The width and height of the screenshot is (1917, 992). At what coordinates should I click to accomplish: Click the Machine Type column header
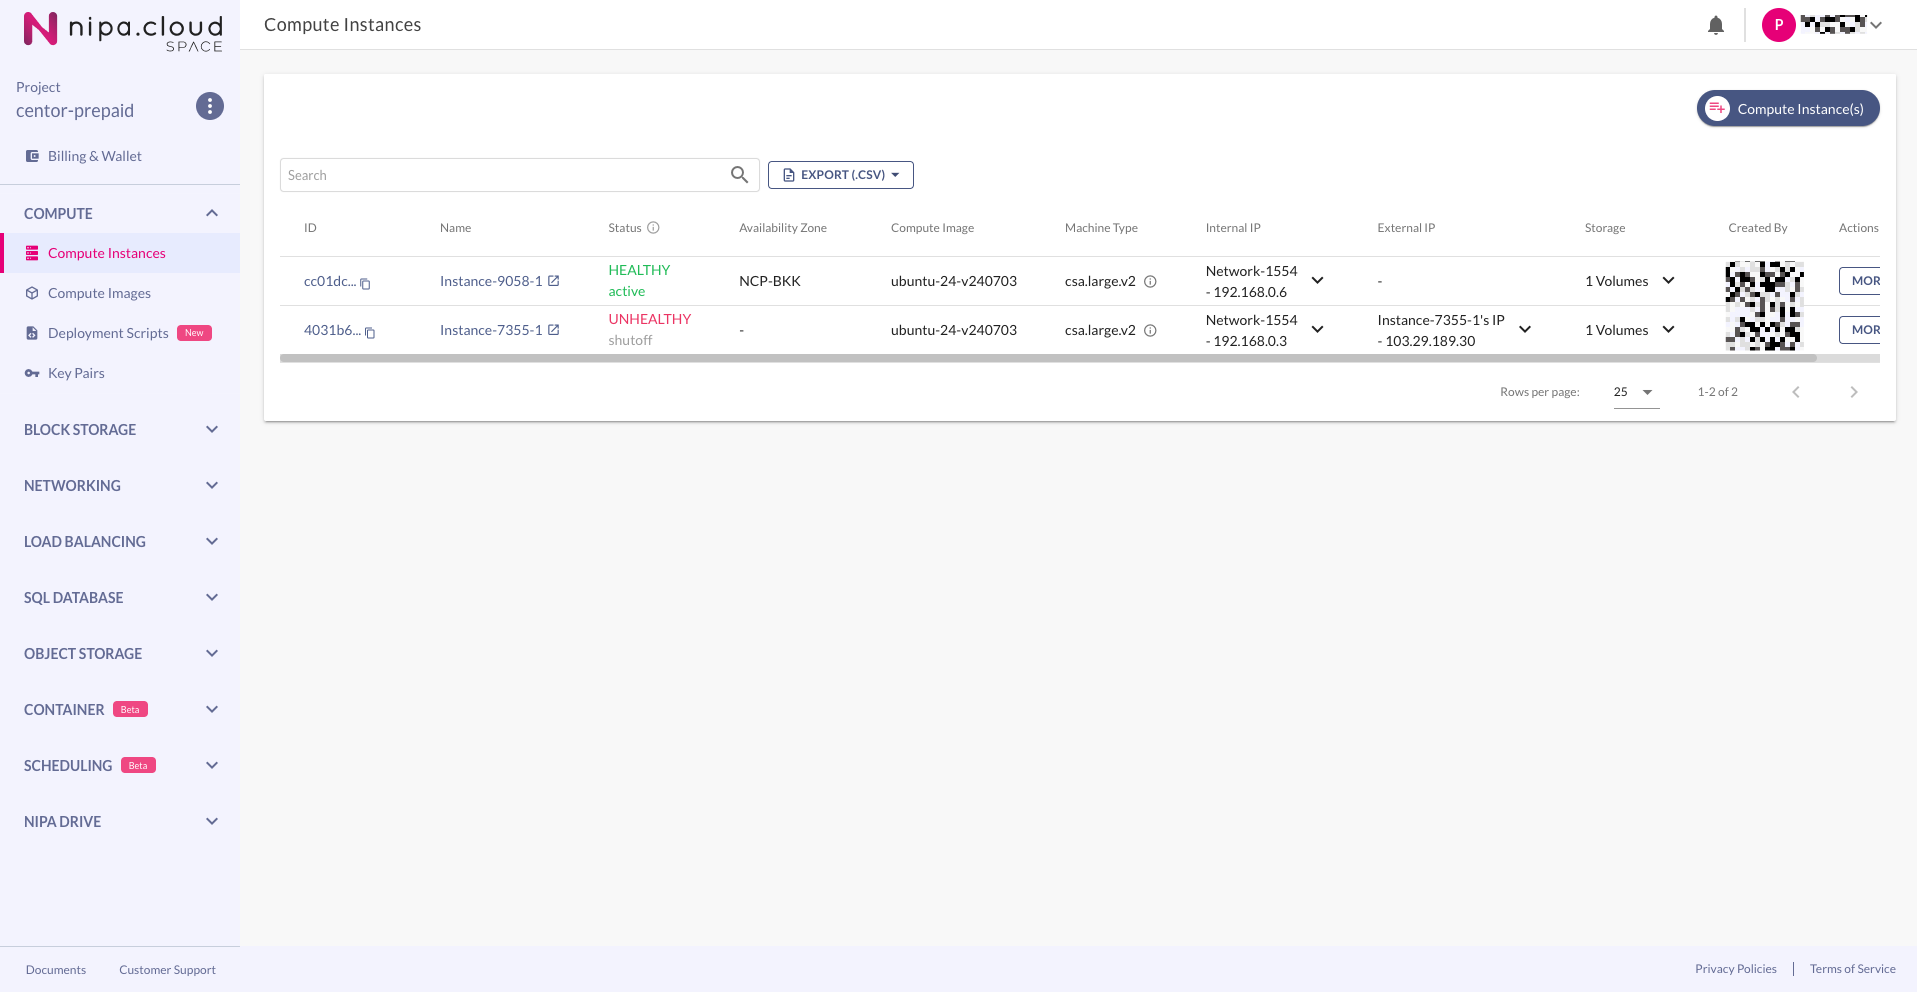(1101, 228)
